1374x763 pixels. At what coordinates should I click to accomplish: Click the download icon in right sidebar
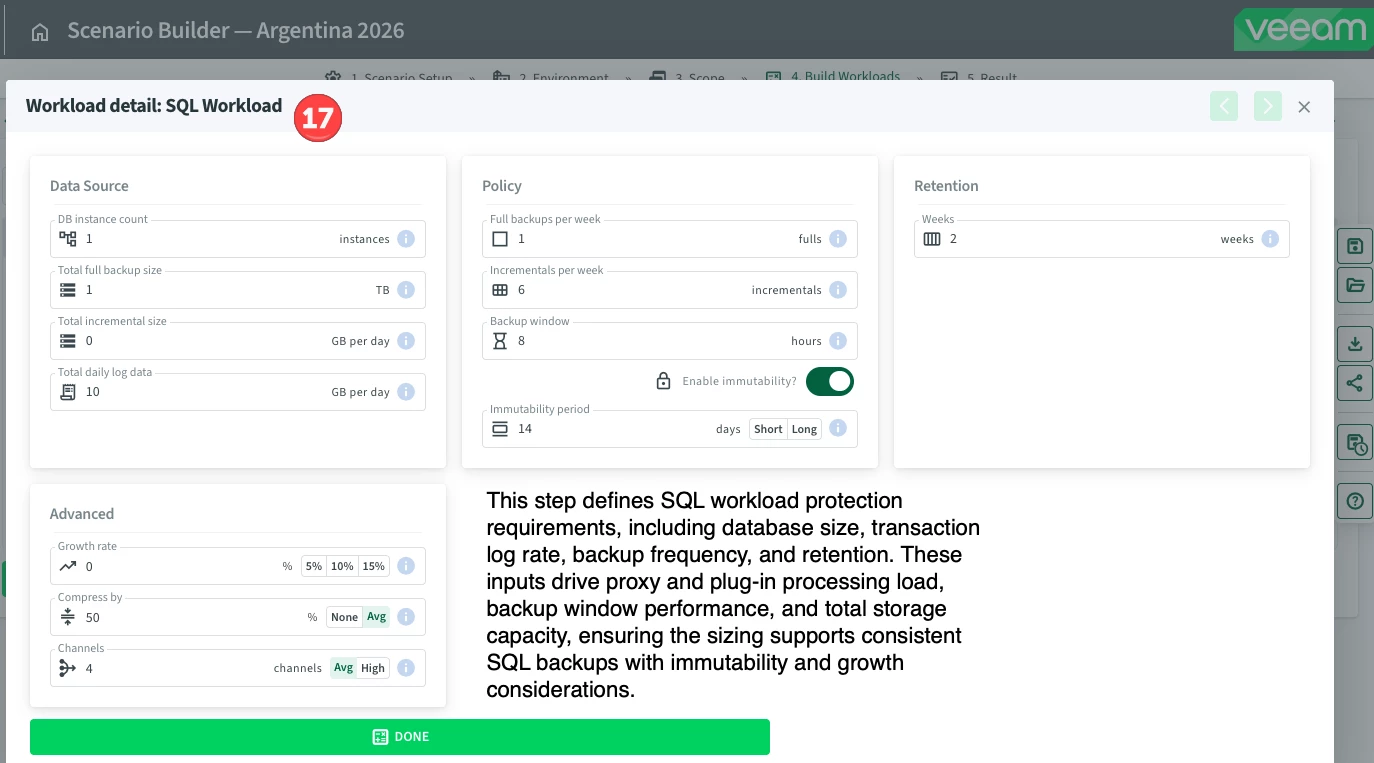pos(1355,344)
